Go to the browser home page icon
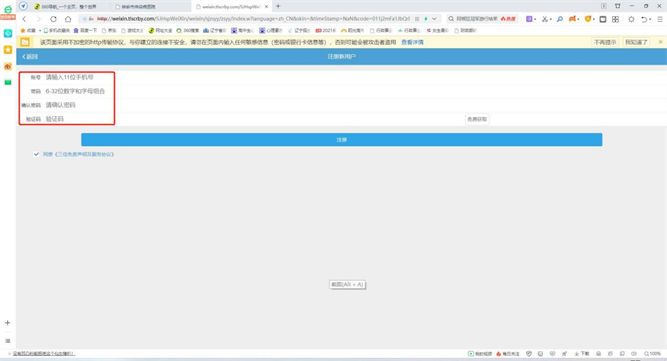 [x=68, y=19]
